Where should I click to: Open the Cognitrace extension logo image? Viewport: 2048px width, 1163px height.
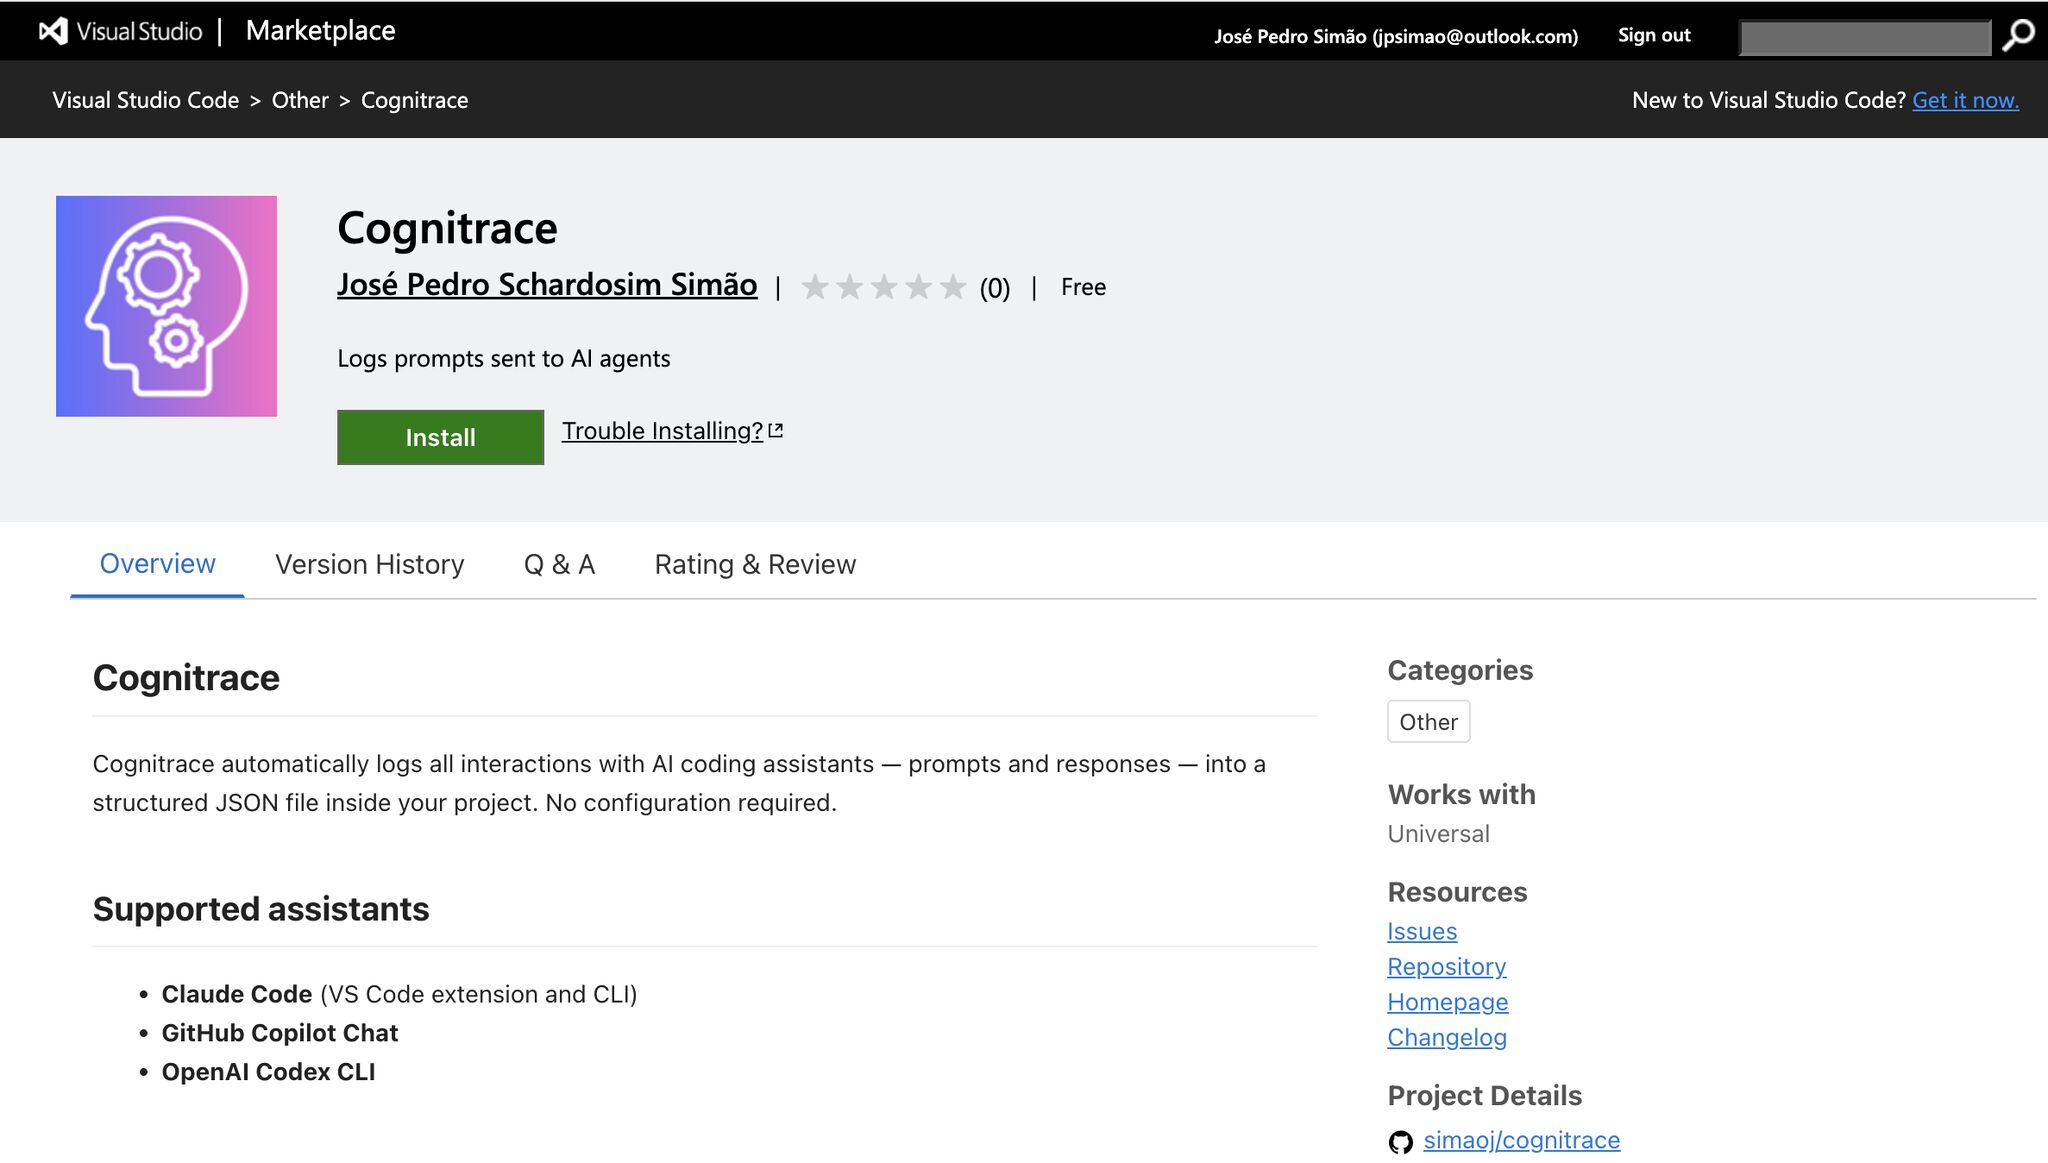[166, 306]
